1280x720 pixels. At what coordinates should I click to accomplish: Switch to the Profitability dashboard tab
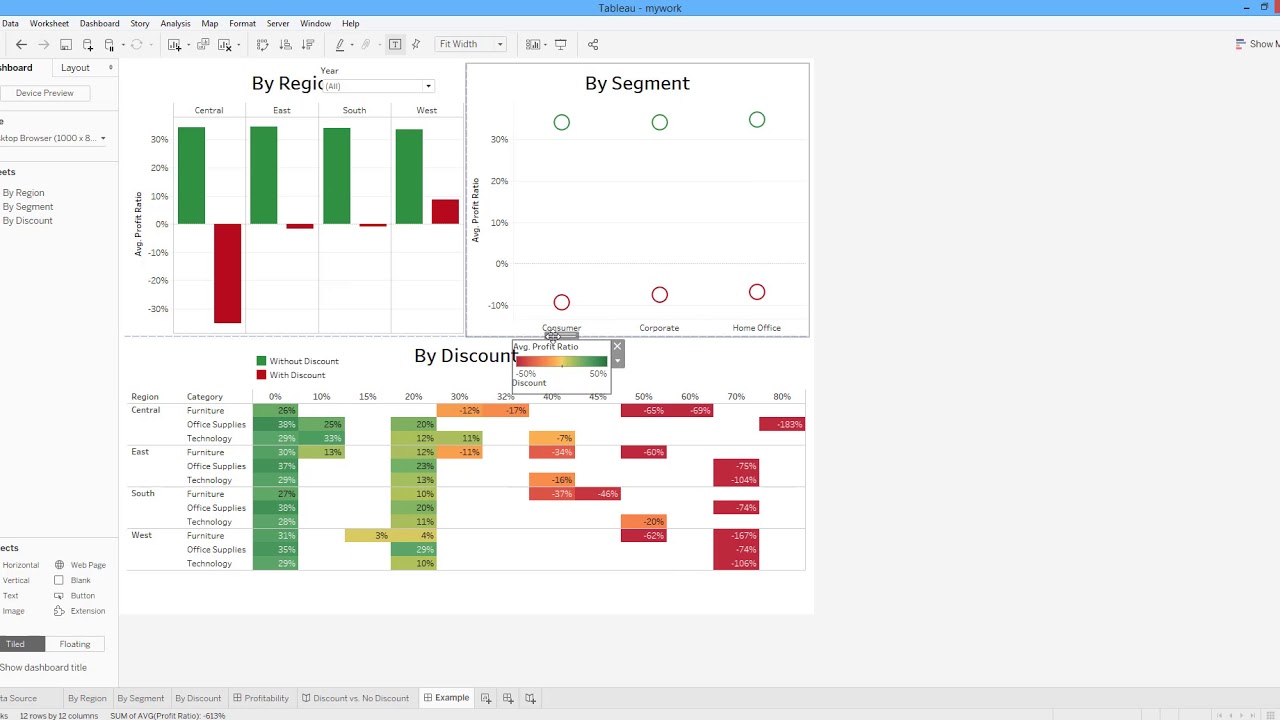click(260, 698)
